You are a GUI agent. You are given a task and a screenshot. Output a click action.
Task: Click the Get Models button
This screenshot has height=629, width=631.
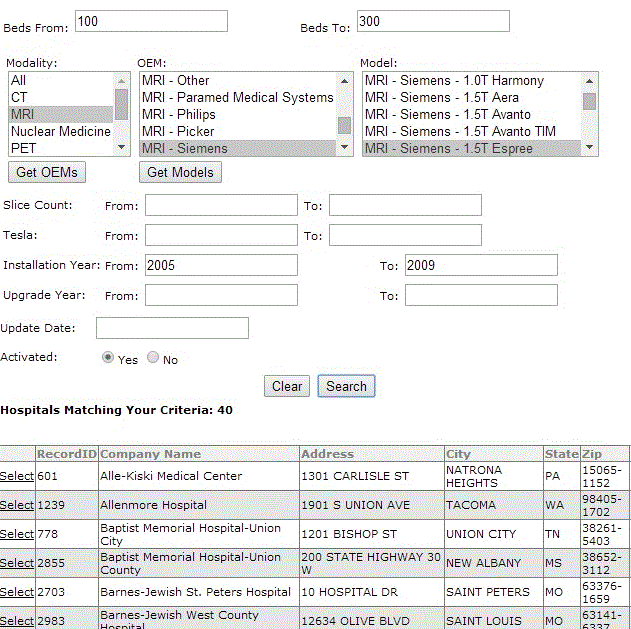[180, 172]
